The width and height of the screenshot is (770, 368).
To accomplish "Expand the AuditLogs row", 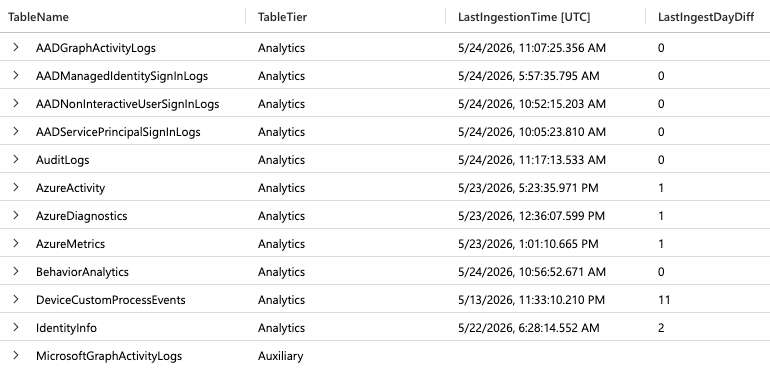I will tap(16, 160).
